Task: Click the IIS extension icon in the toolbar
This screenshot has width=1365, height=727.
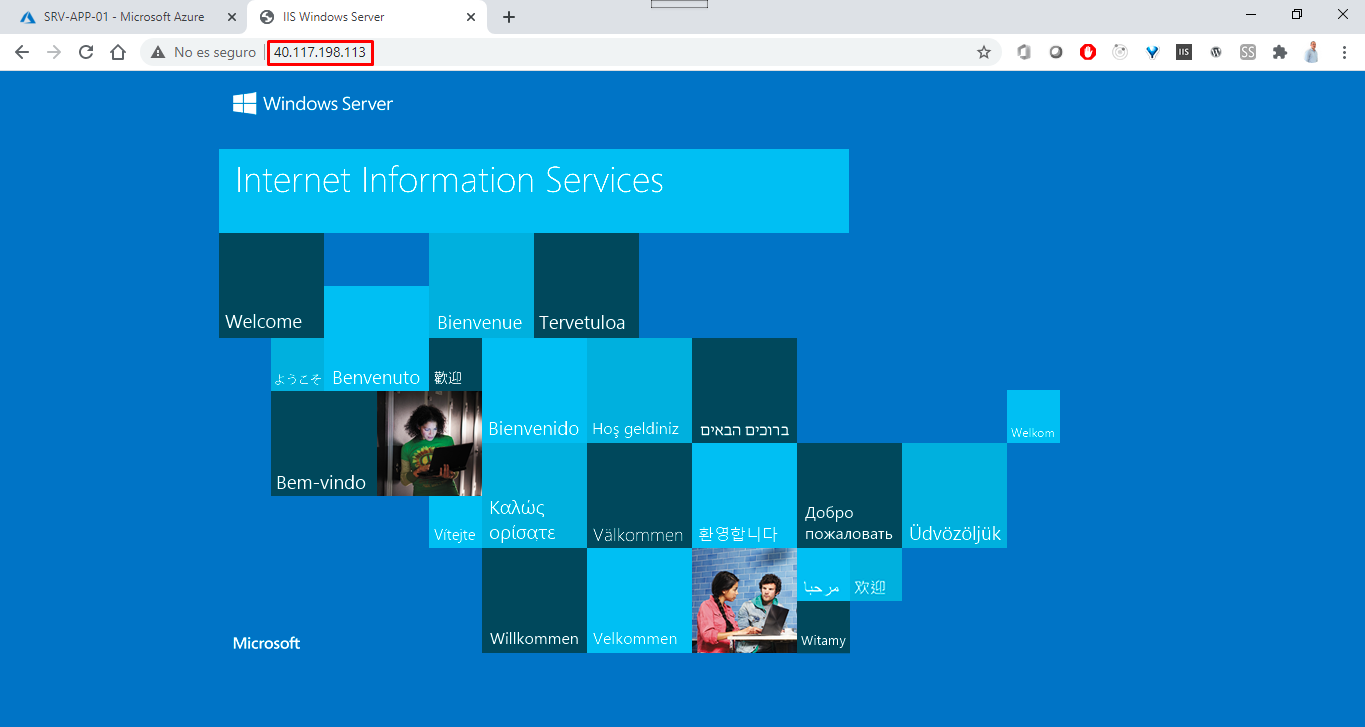Action: point(1183,51)
